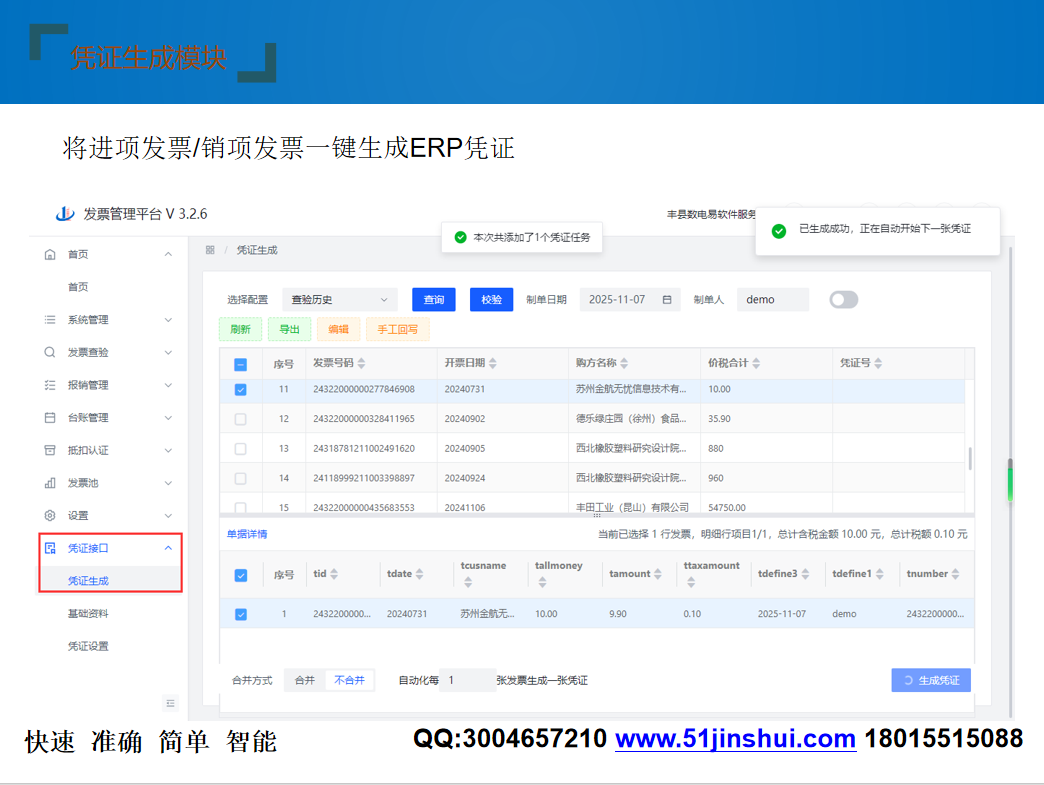Click the 抵扣认证 archive icon
This screenshot has height=785, width=1044.
50,451
